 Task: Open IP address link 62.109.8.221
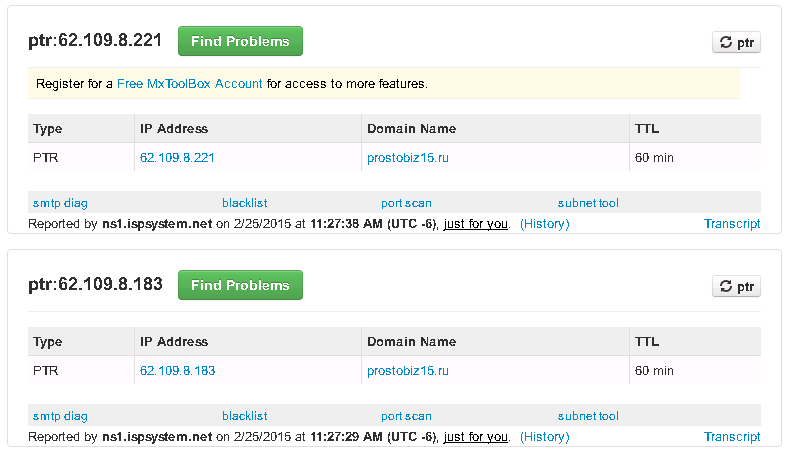pos(177,158)
